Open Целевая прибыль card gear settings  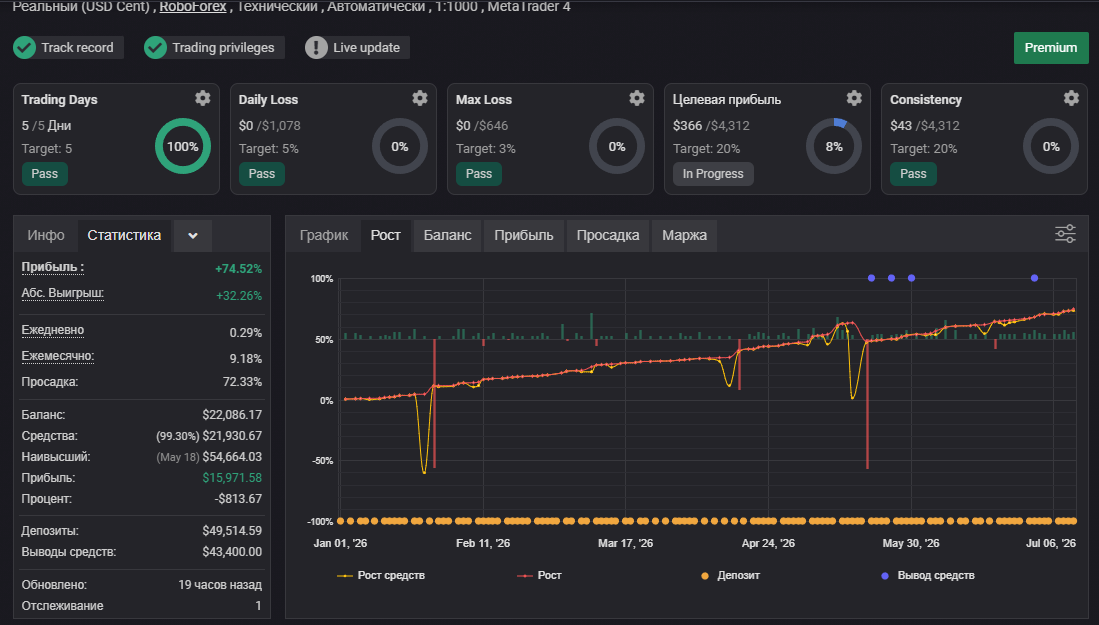click(854, 98)
